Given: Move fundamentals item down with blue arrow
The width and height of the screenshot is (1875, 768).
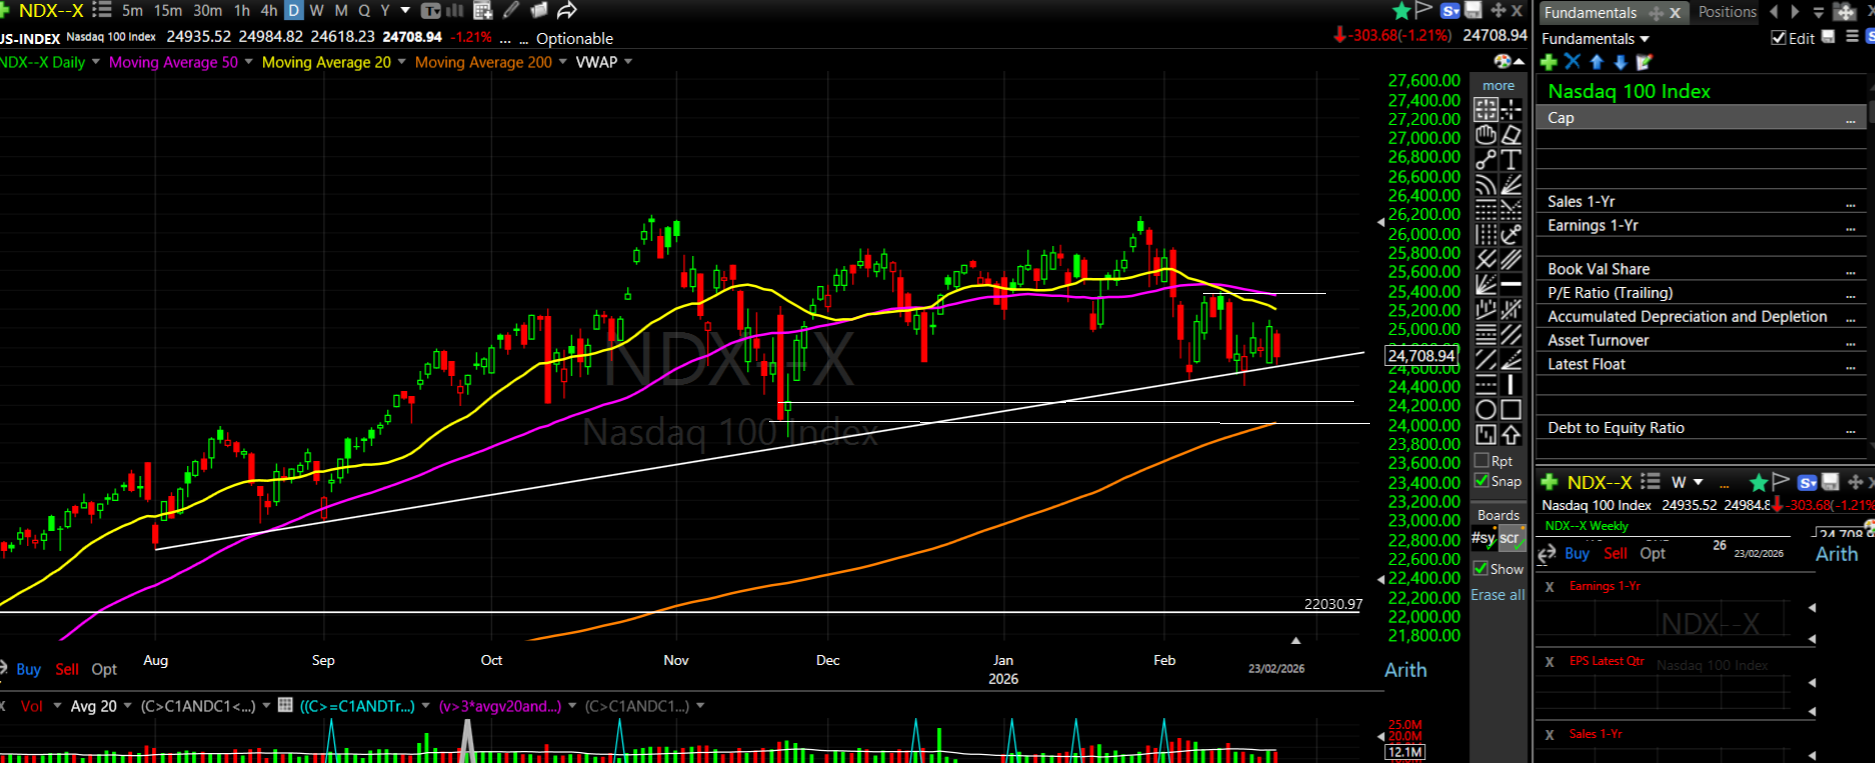Looking at the screenshot, I should [1620, 62].
